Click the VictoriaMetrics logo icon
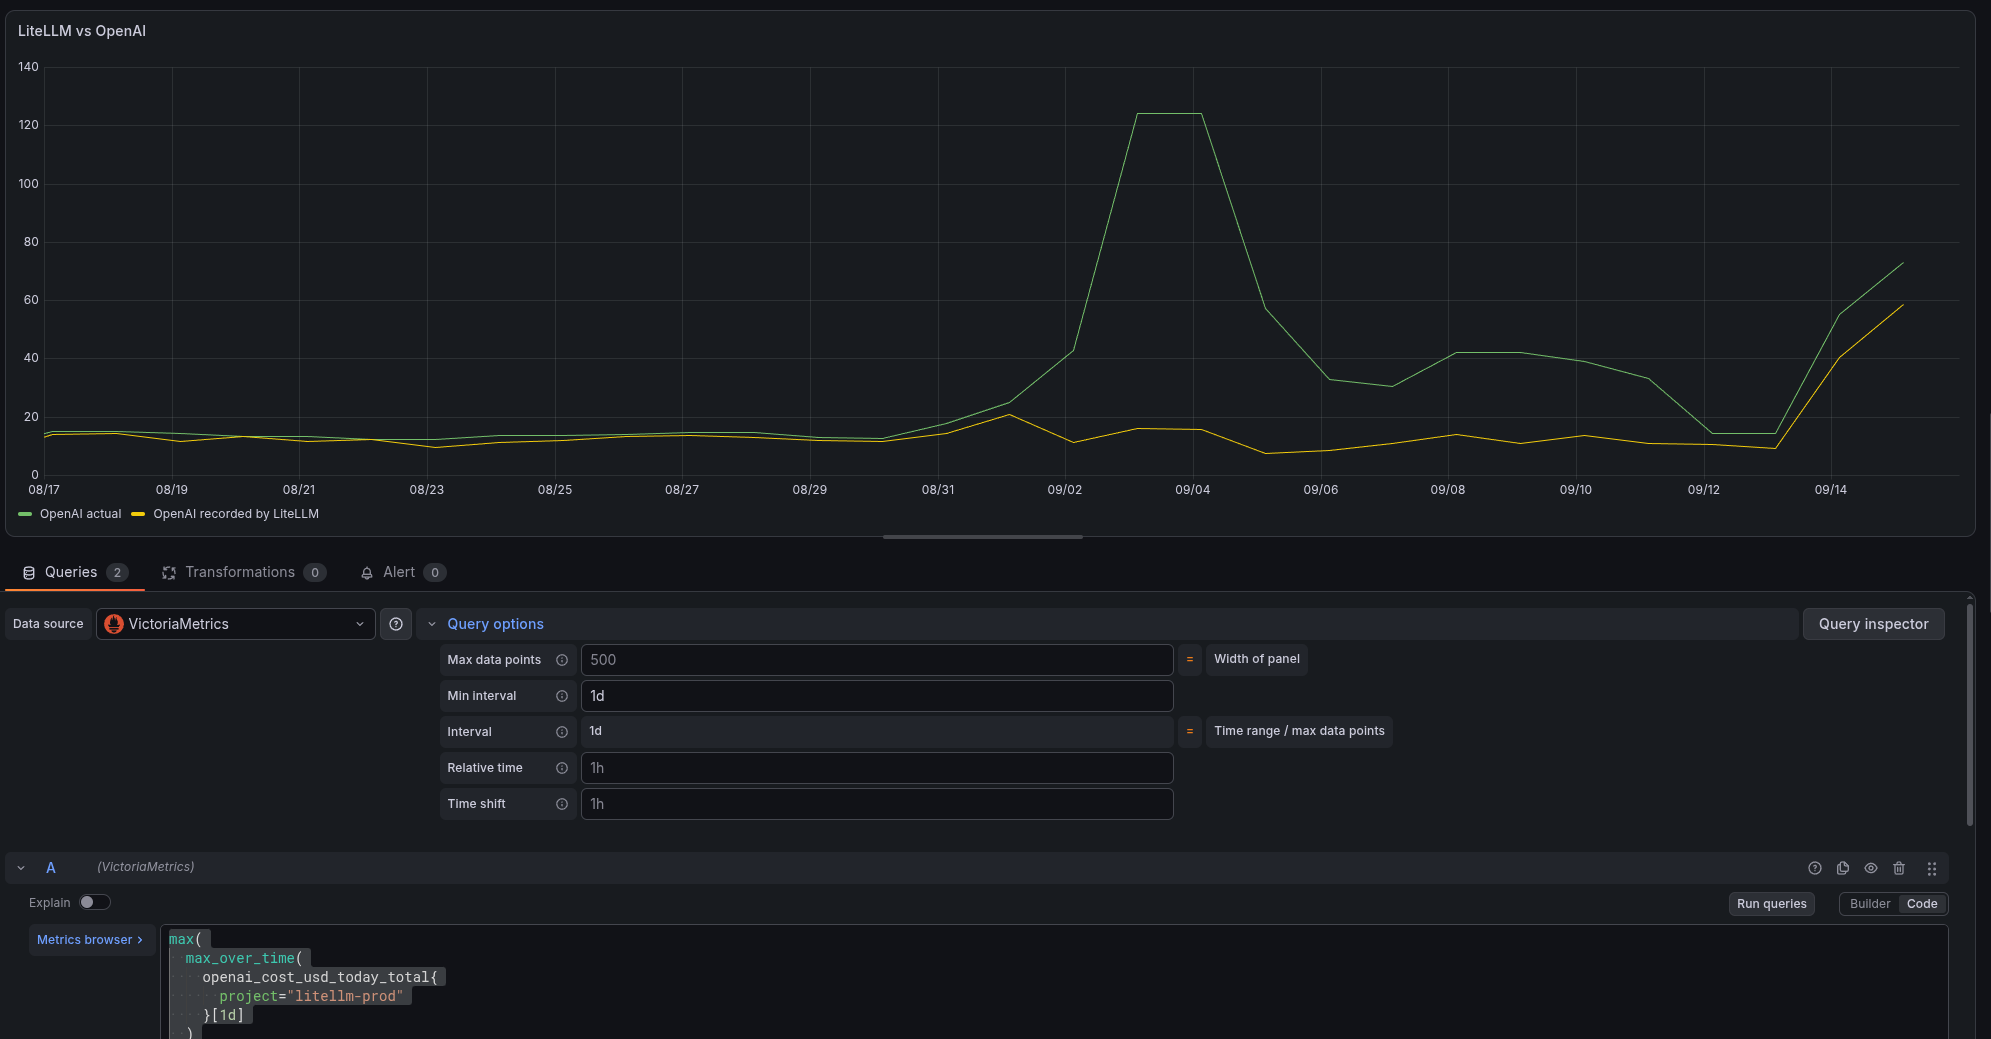Screen dimensions: 1991x1039 (114, 624)
